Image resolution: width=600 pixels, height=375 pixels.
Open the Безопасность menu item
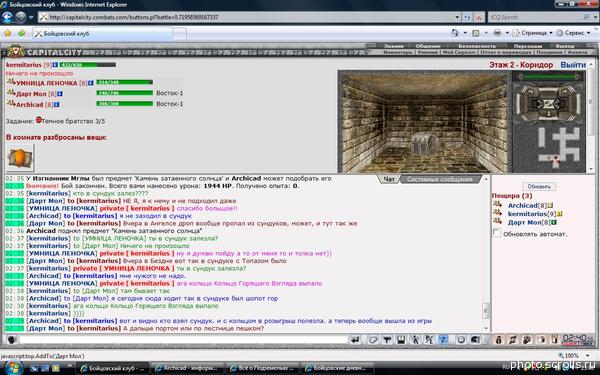coord(476,46)
